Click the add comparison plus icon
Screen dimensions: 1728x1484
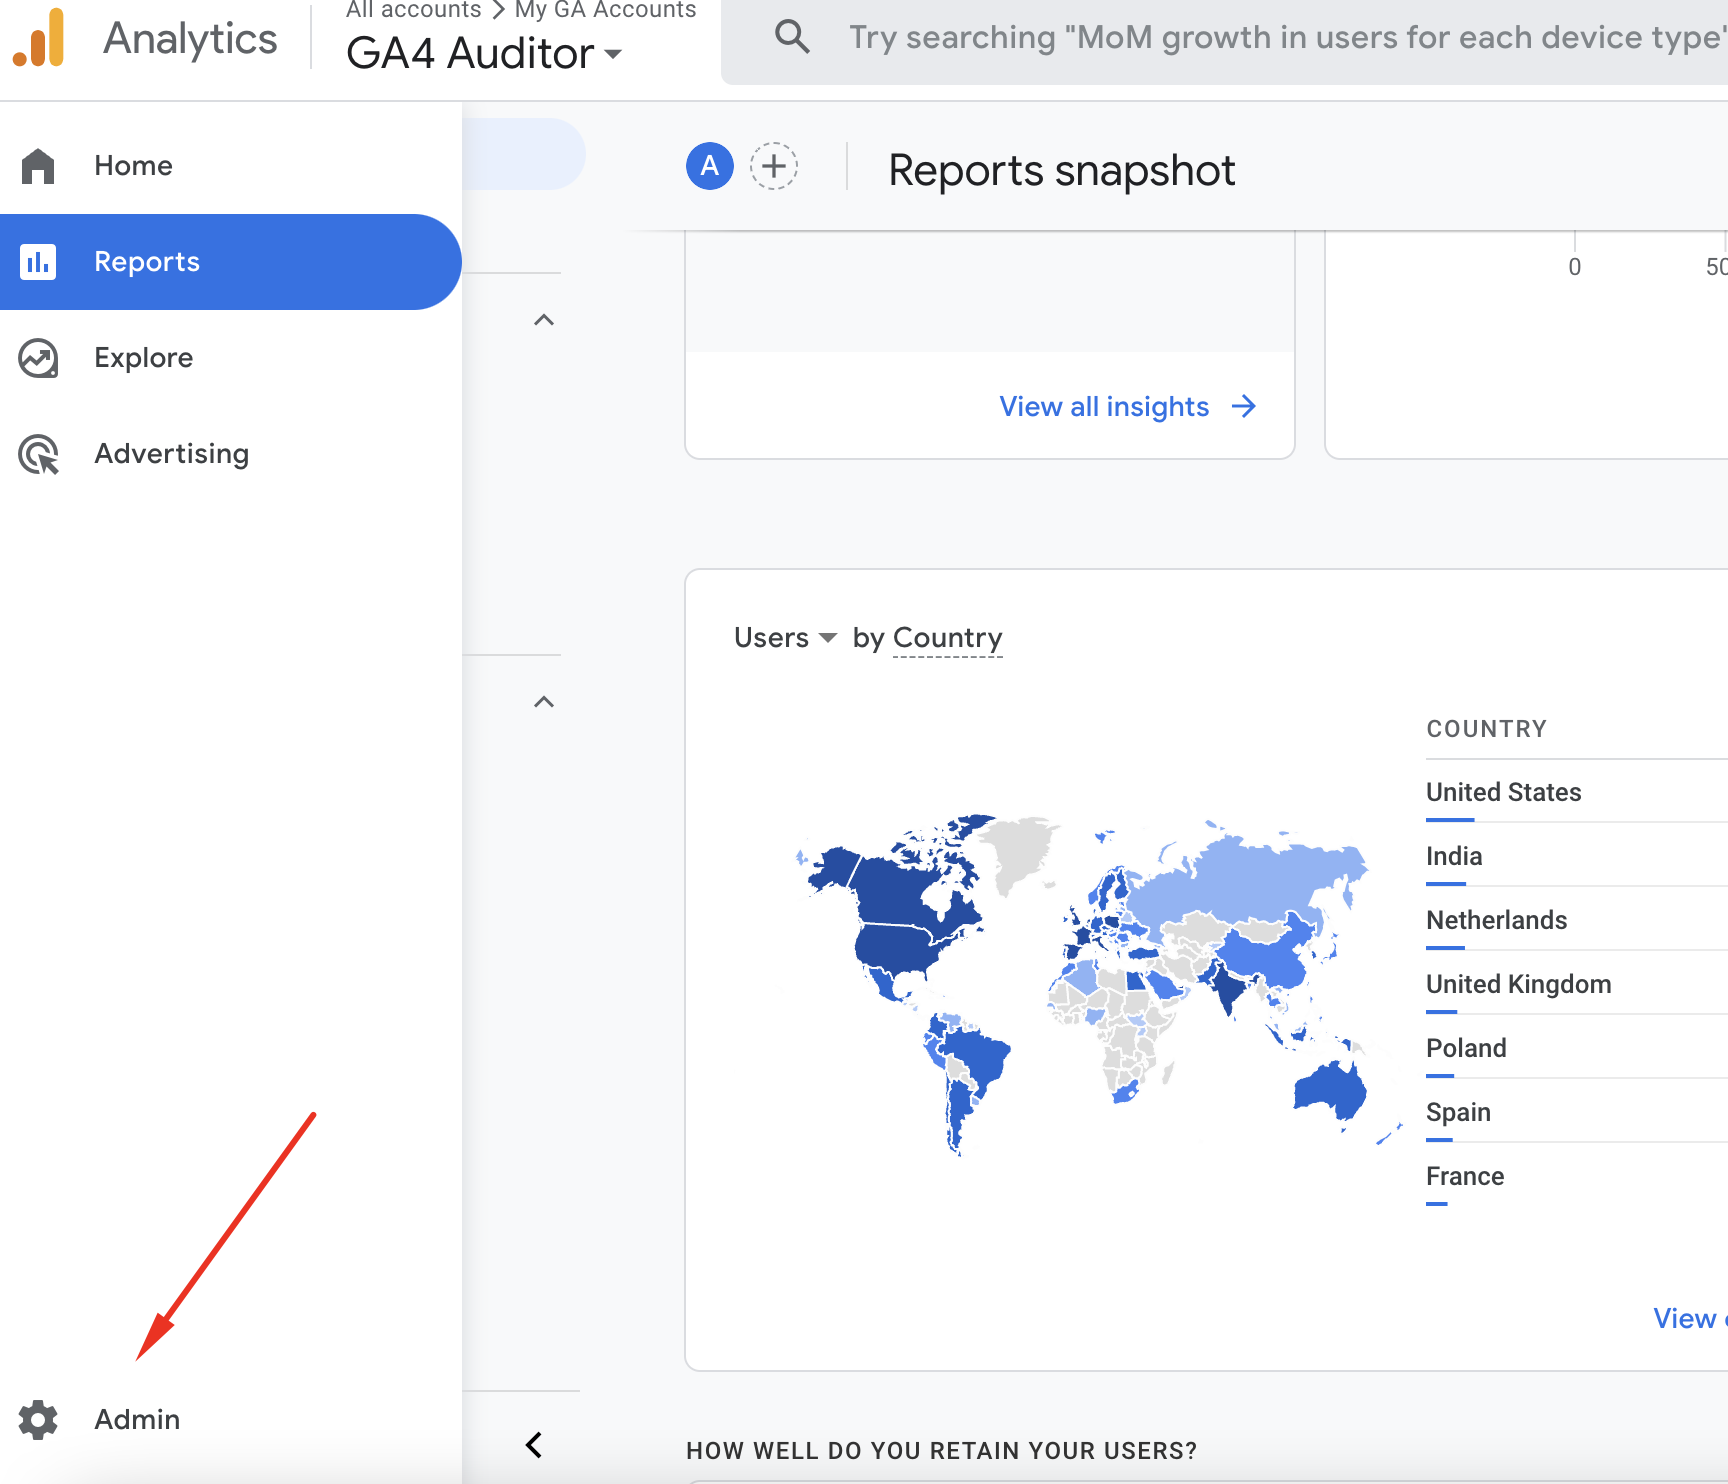(x=774, y=166)
